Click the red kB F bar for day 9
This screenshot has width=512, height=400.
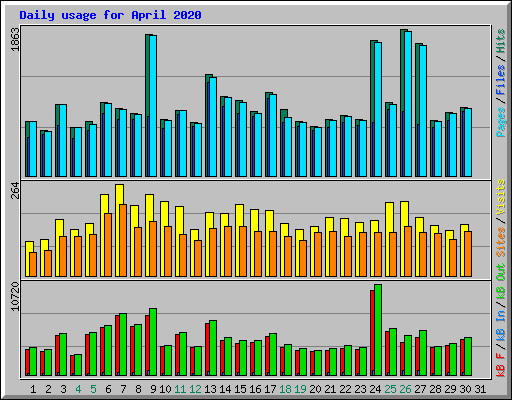pyautogui.click(x=147, y=345)
